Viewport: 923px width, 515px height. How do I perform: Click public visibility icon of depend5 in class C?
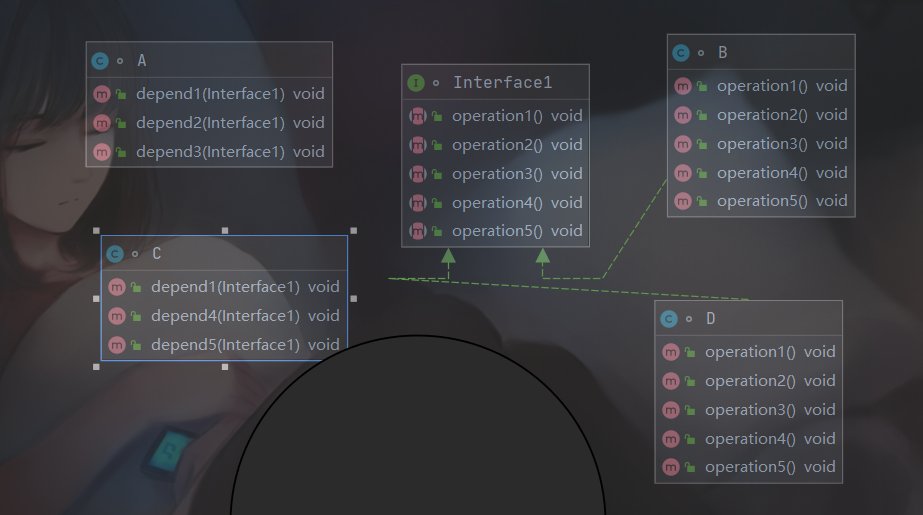[x=136, y=345]
